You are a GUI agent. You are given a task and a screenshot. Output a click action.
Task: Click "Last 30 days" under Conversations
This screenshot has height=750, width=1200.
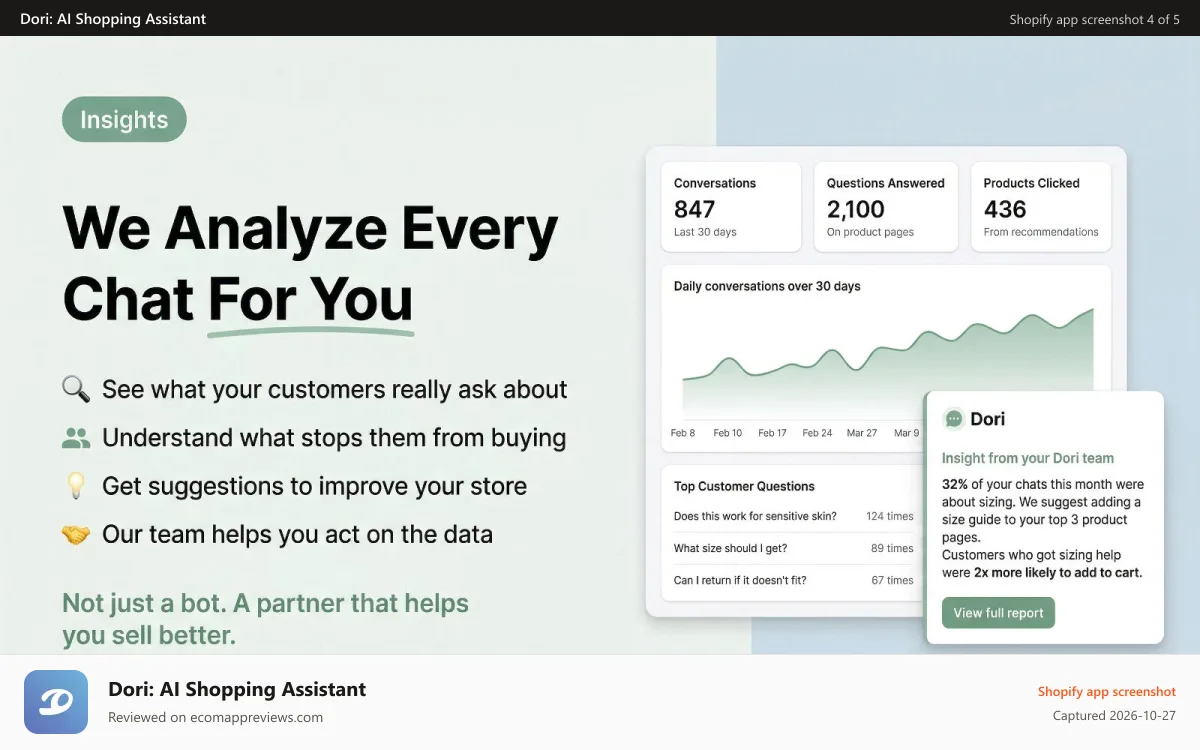(705, 232)
